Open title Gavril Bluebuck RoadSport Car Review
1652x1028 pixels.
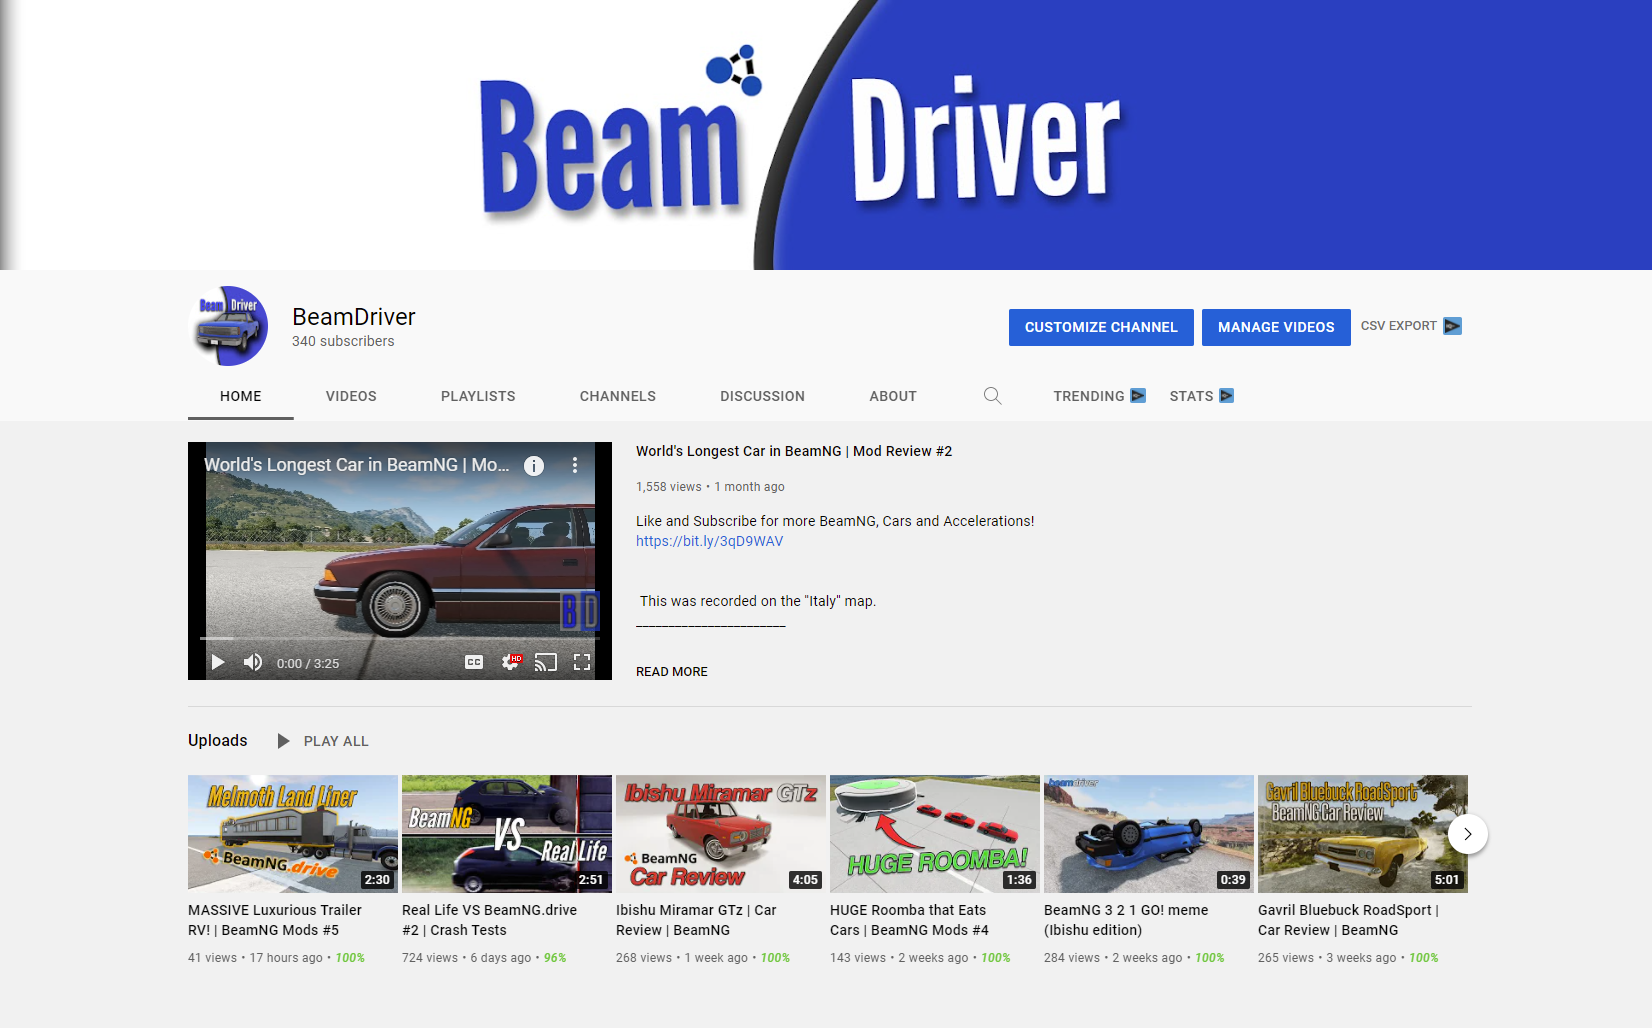click(1348, 920)
